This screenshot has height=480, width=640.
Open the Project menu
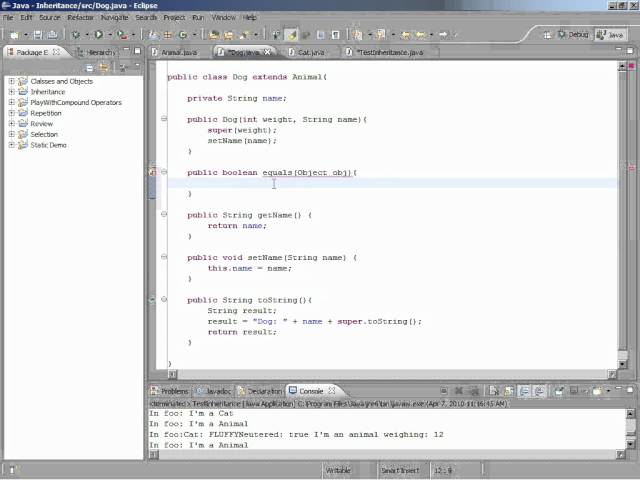174,18
